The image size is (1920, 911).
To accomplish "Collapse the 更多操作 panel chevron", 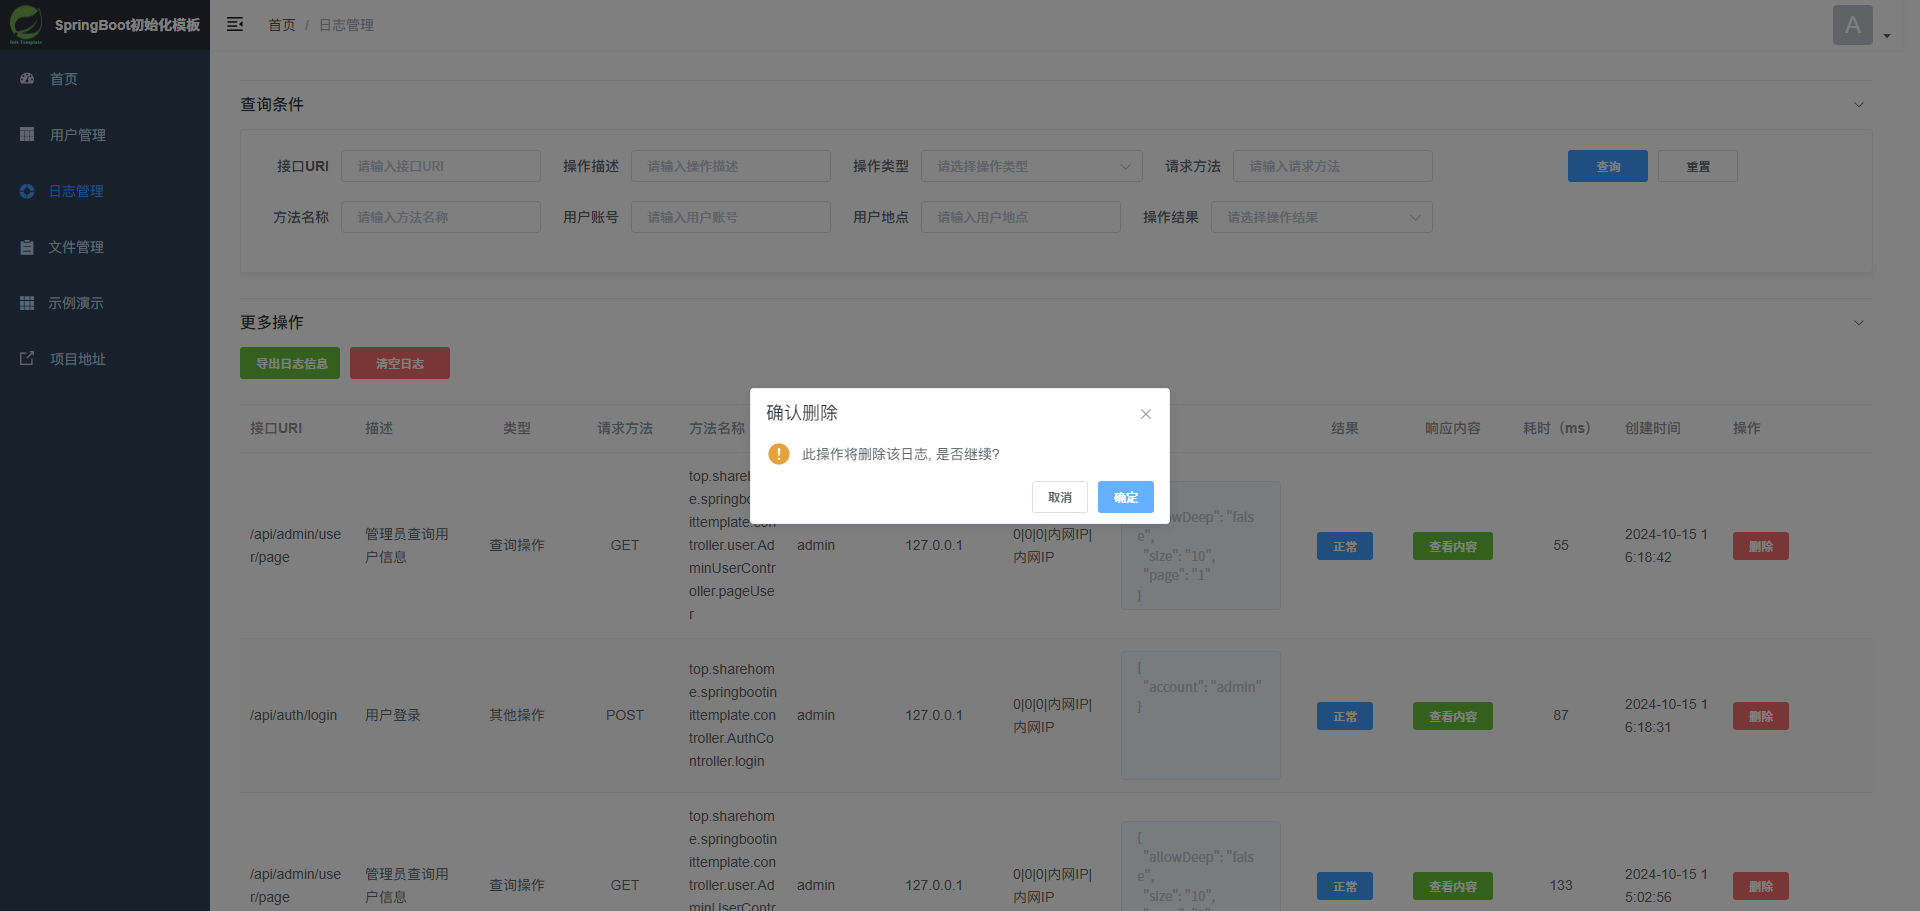I will pos(1859,322).
